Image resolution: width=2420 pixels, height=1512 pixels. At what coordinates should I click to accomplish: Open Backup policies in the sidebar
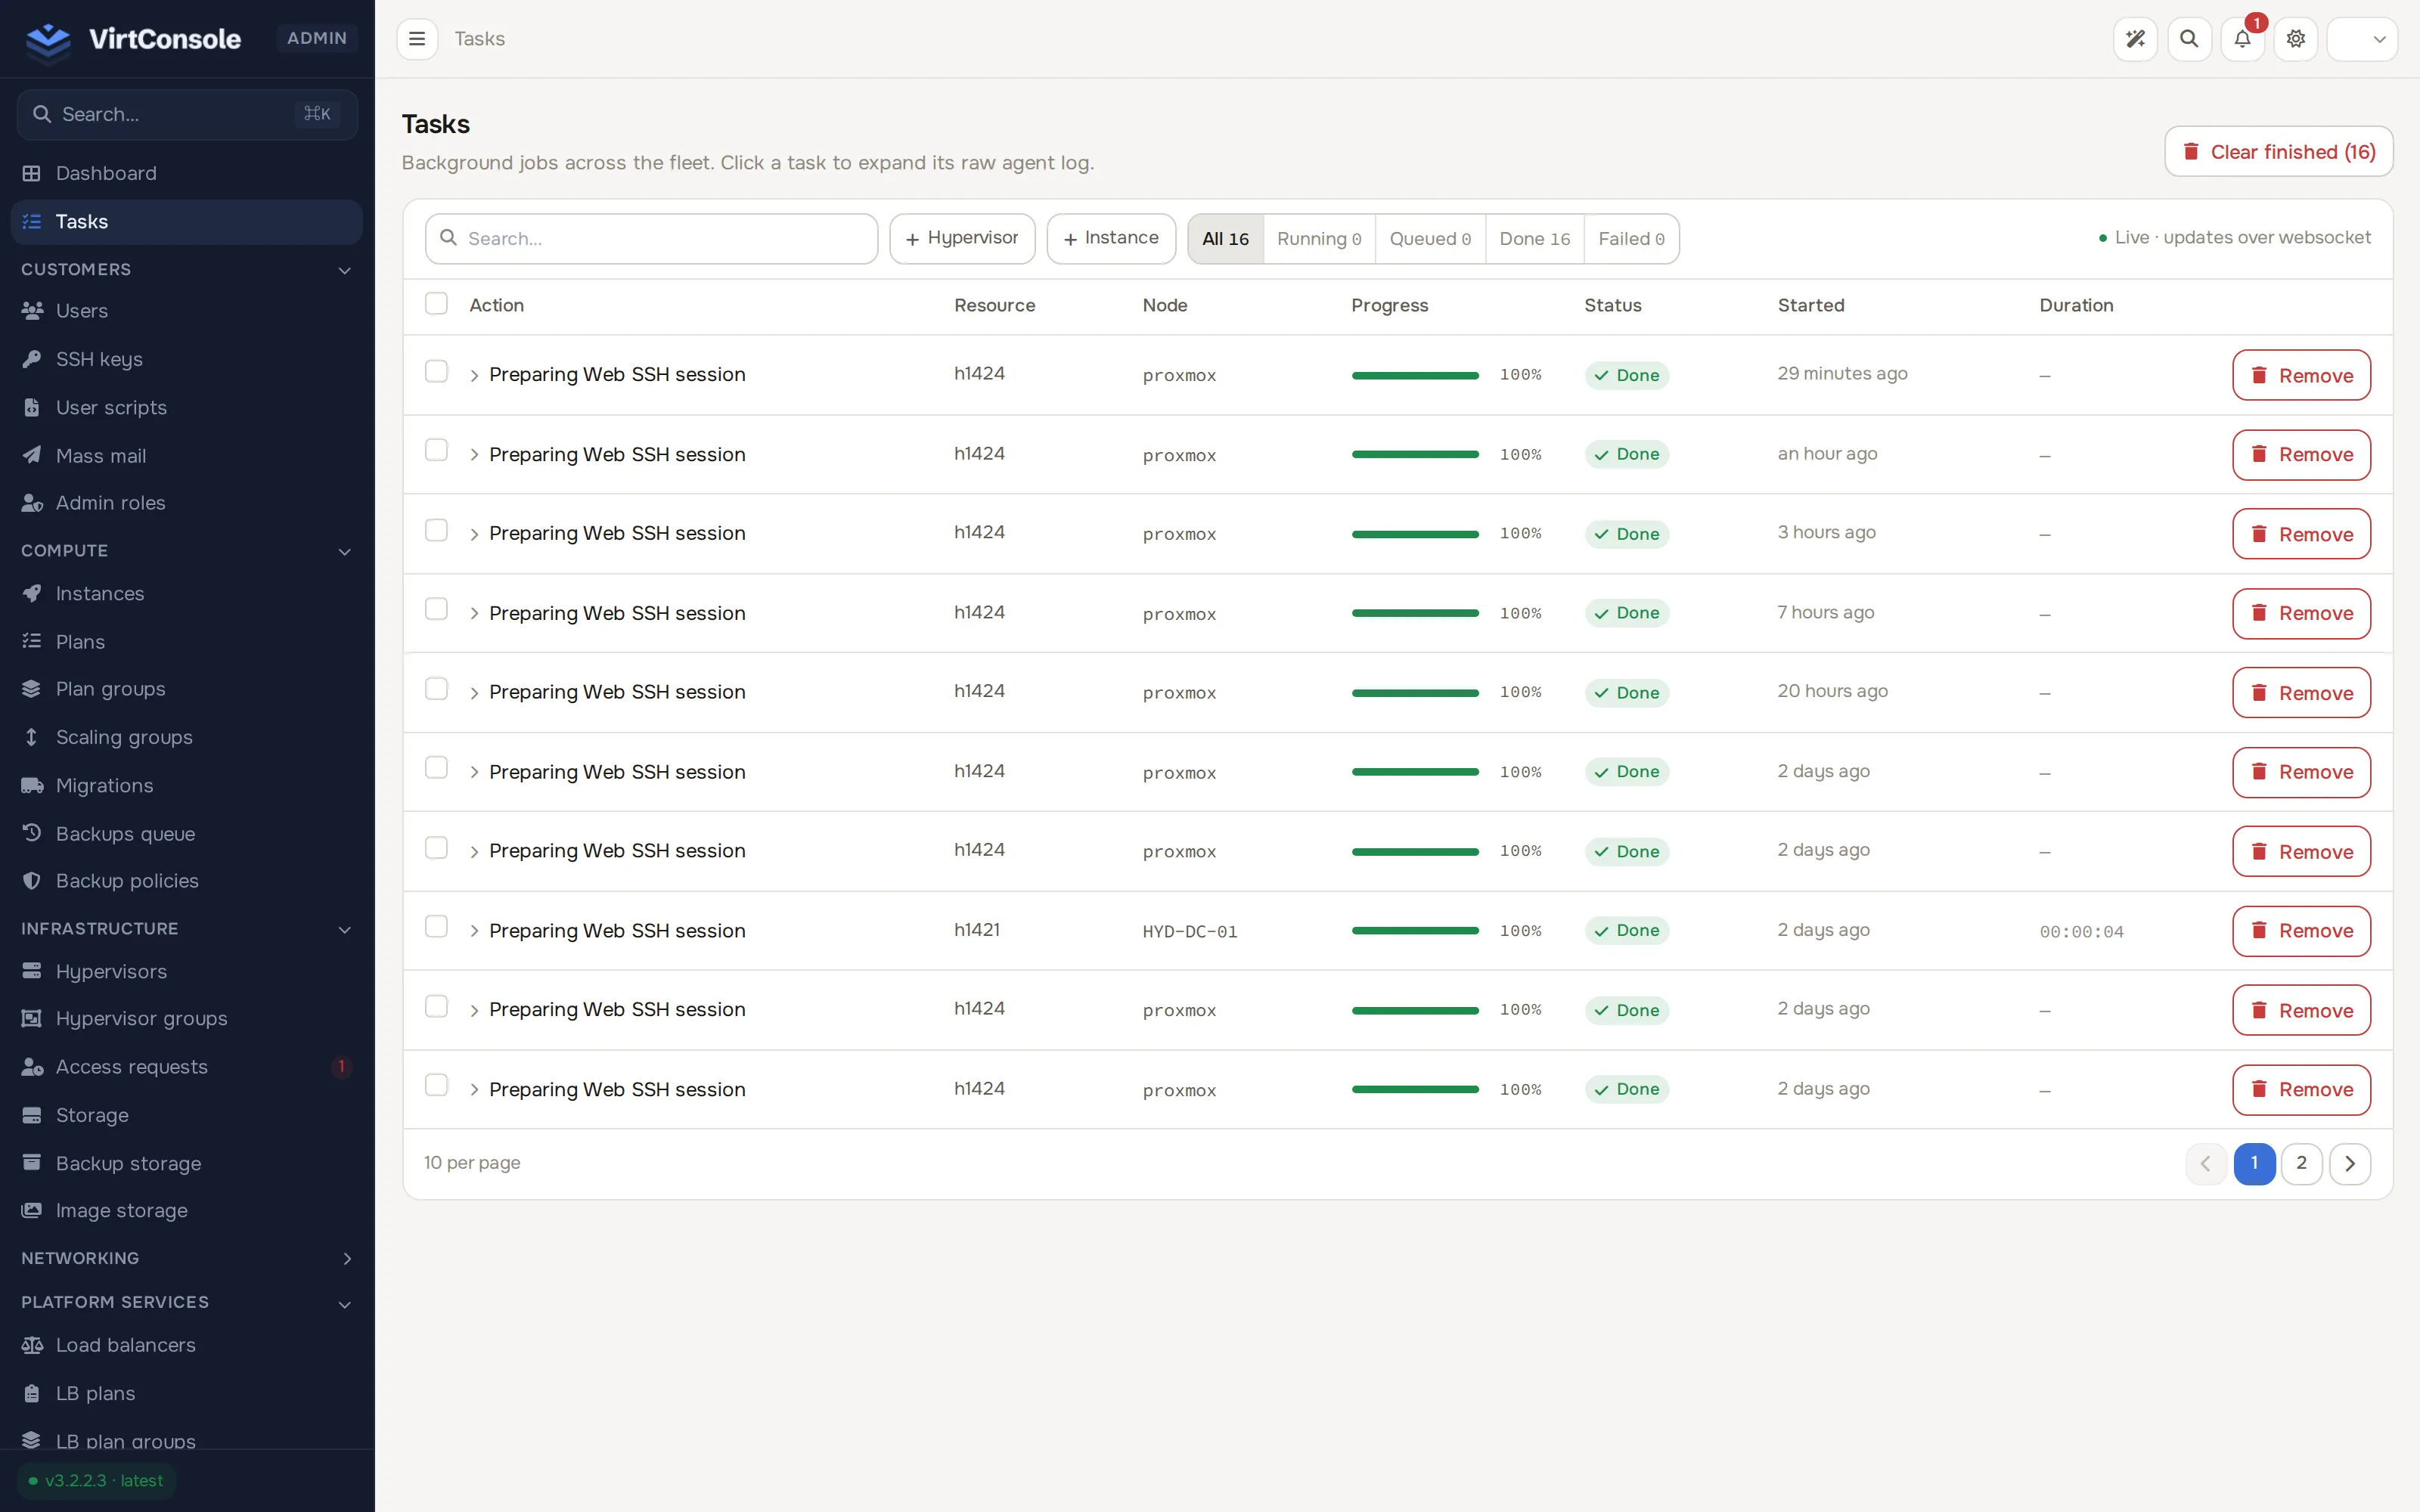point(187,881)
